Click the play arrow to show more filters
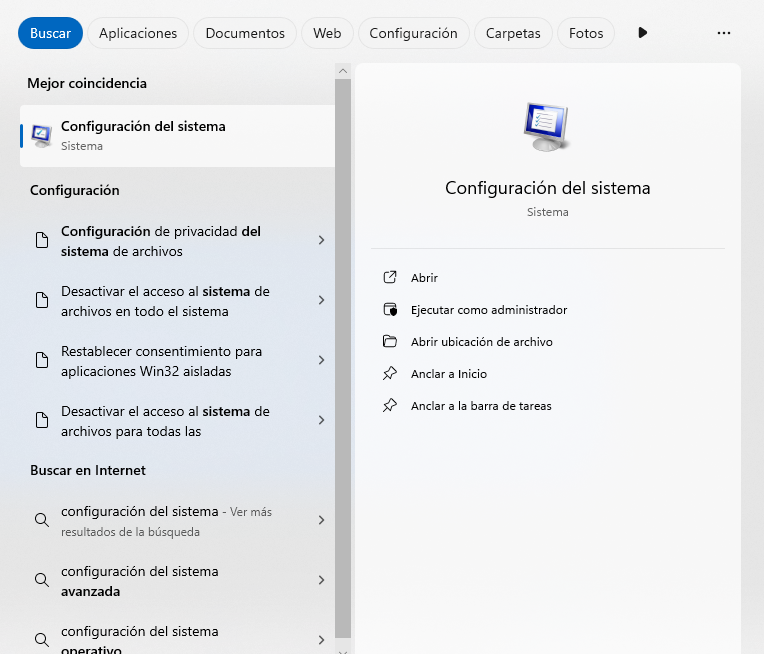This screenshot has width=764, height=654. pos(642,33)
